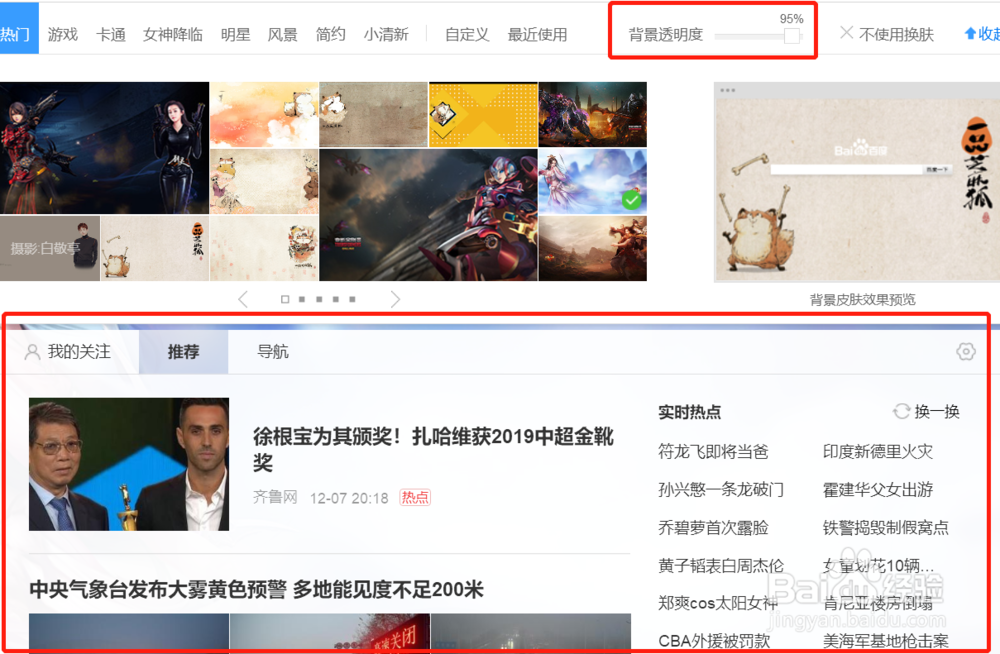This screenshot has width=1000, height=654.
Task: Open hot topic 霍建华父女出游
Action: (878, 489)
